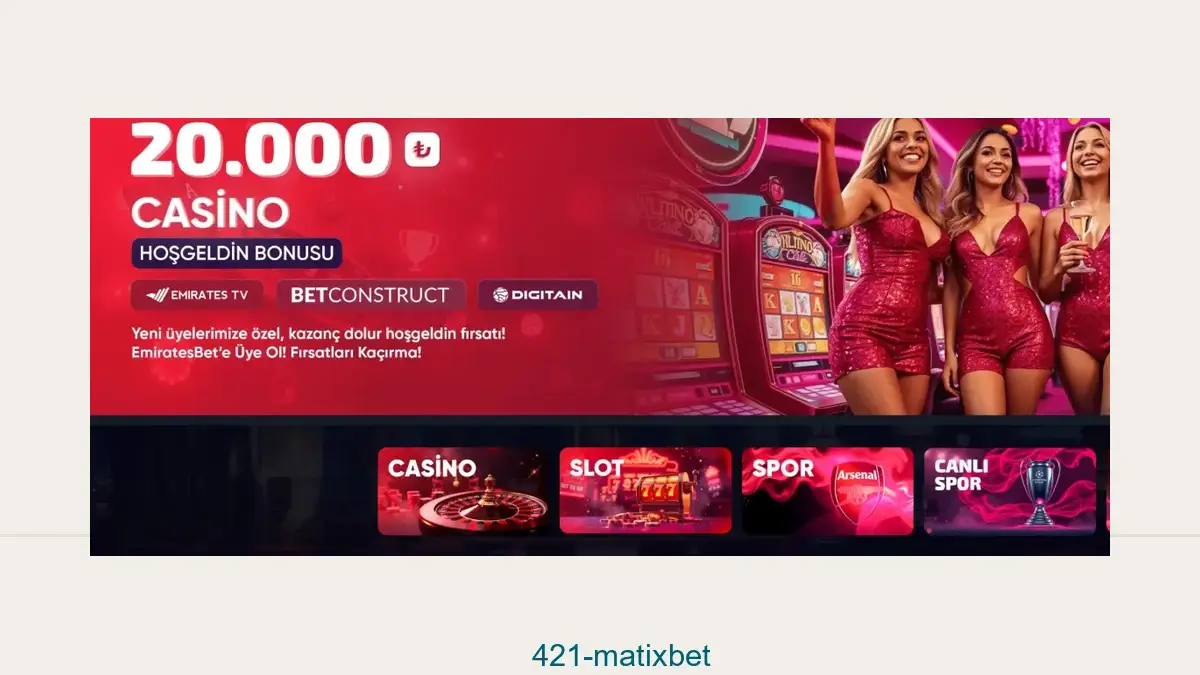Open the CANLI SPOR category label
The width and height of the screenshot is (1200, 675).
[961, 475]
